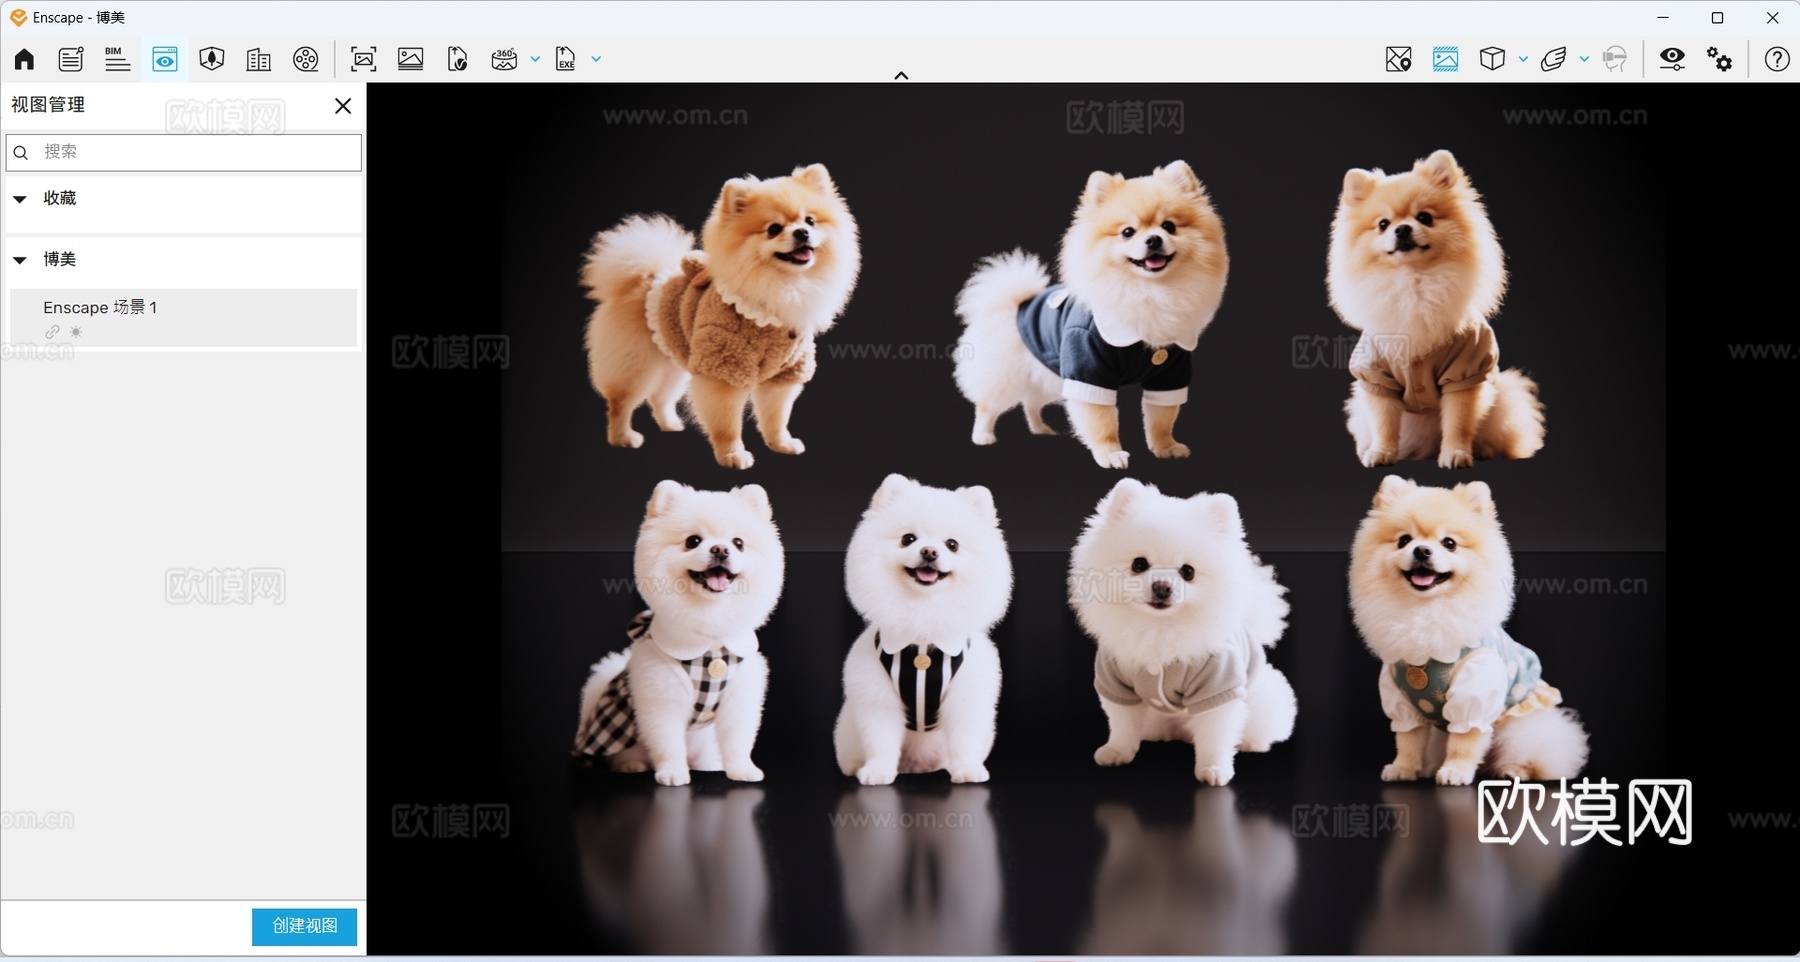The height and width of the screenshot is (962, 1800).
Task: Click the cube projection mode icon
Action: click(x=1493, y=59)
